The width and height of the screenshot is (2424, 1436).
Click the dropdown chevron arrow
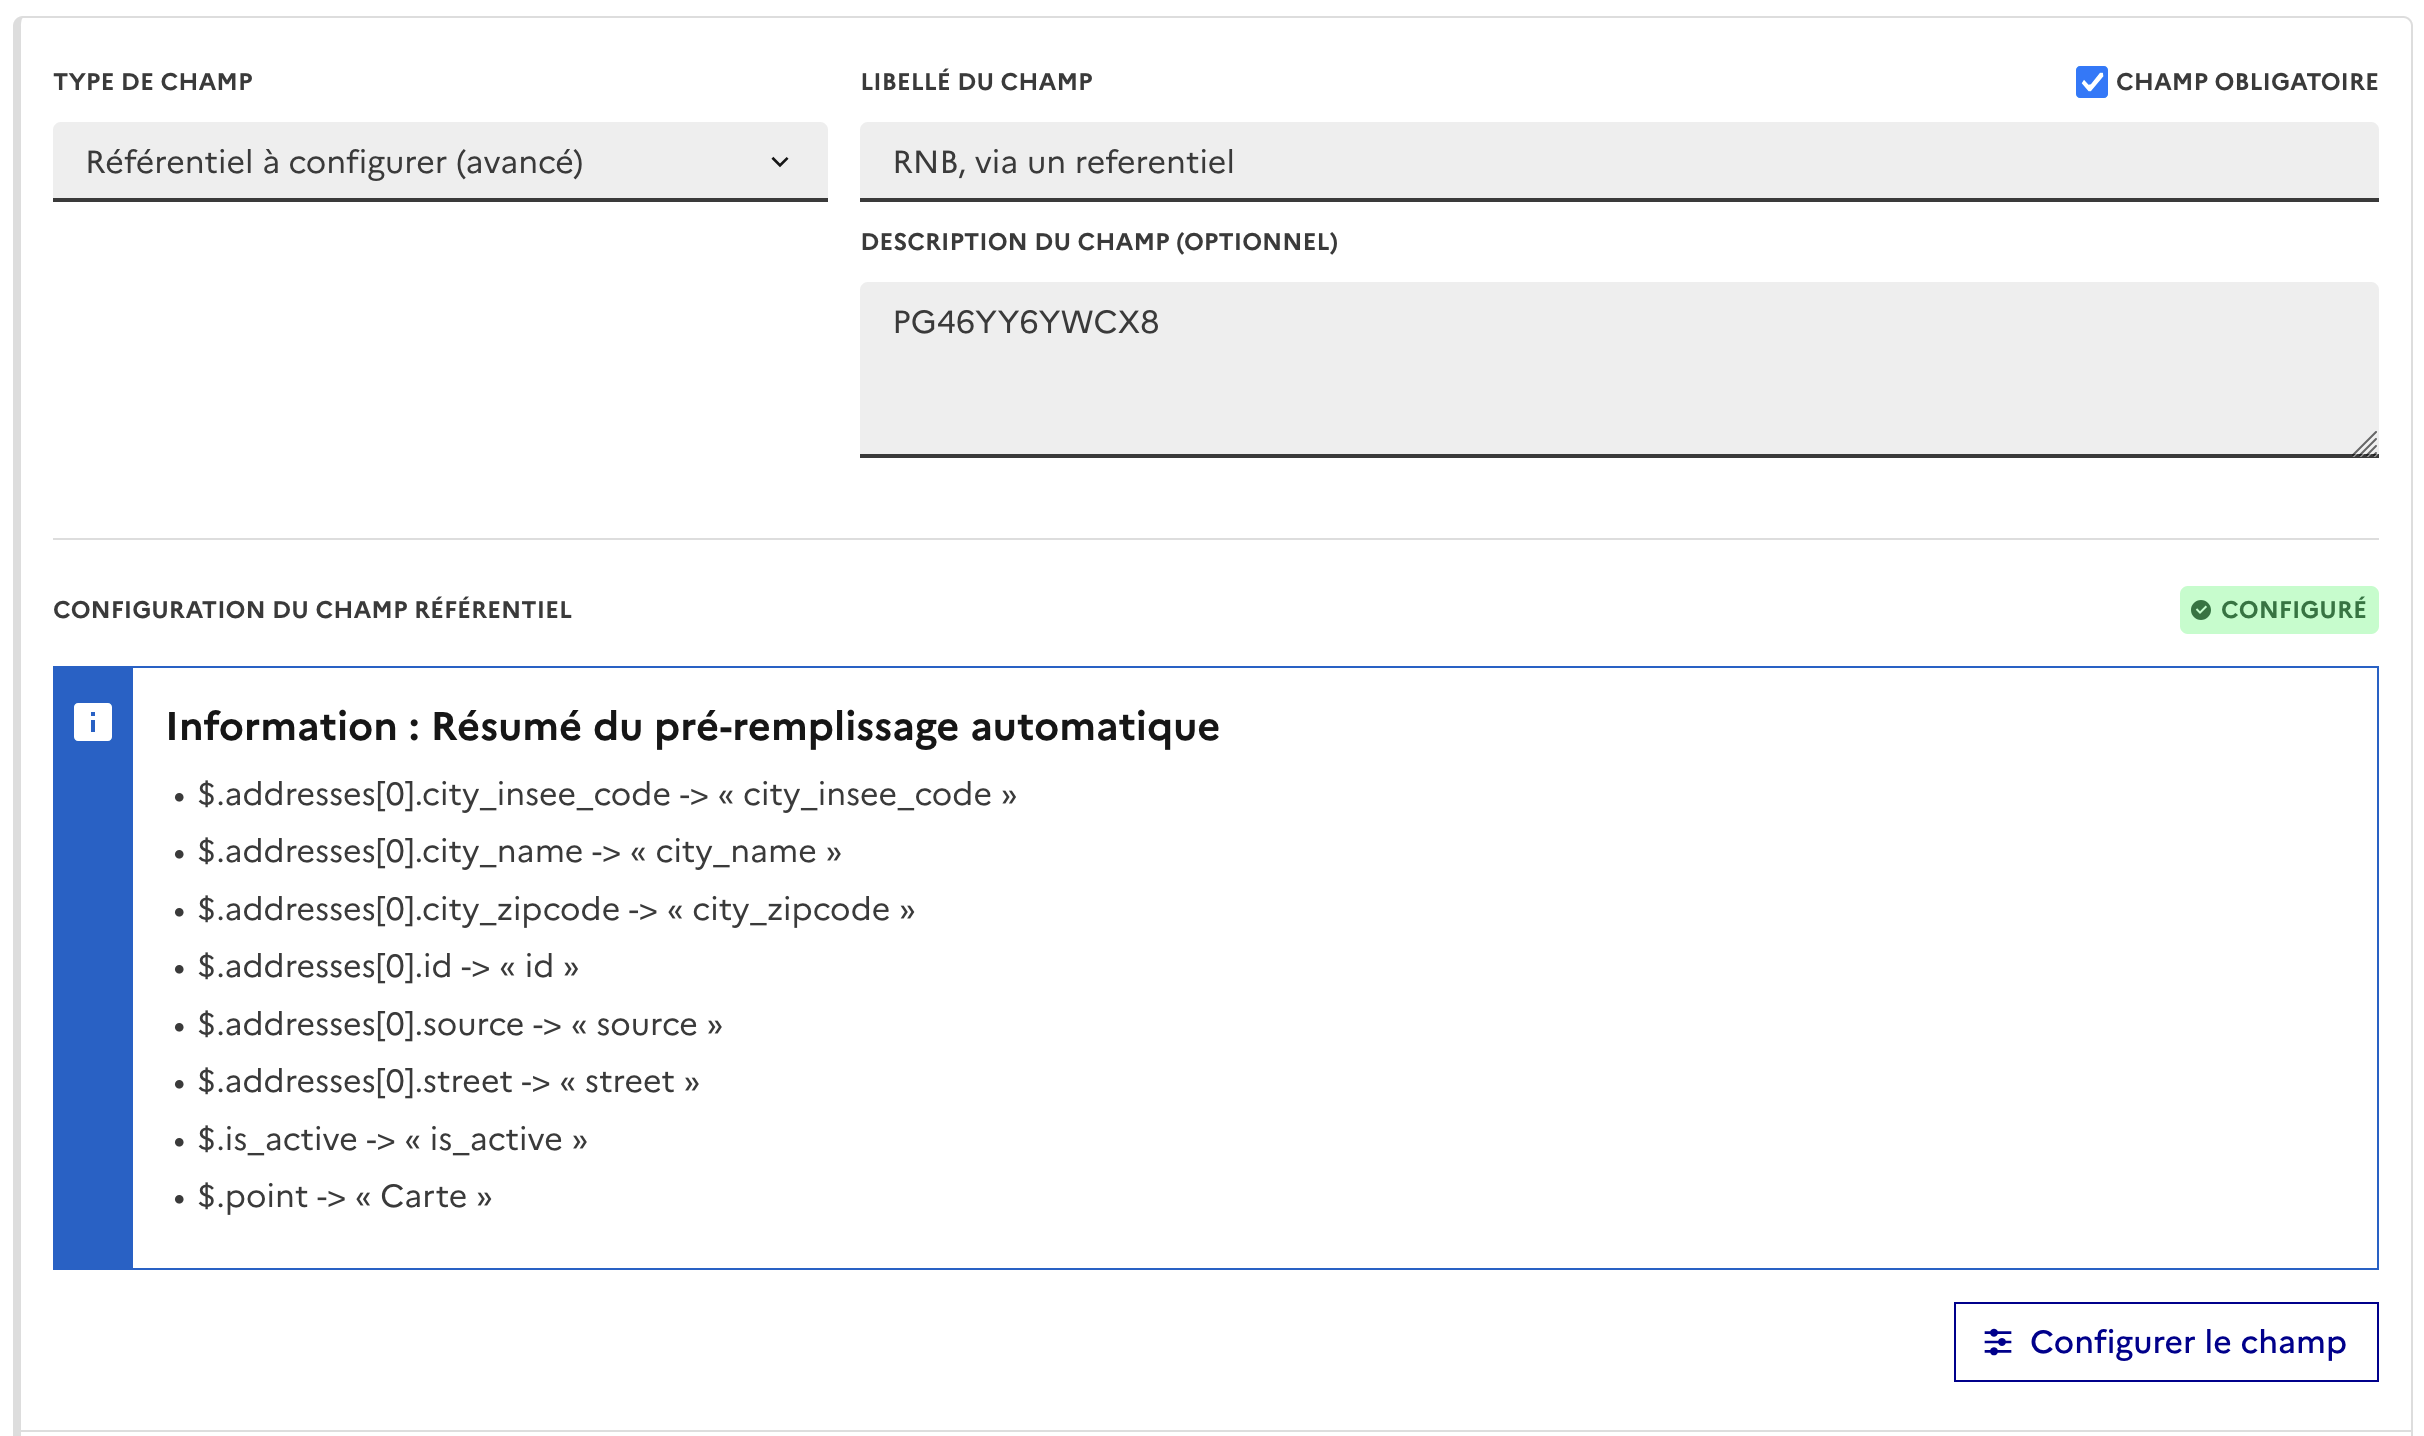[780, 162]
